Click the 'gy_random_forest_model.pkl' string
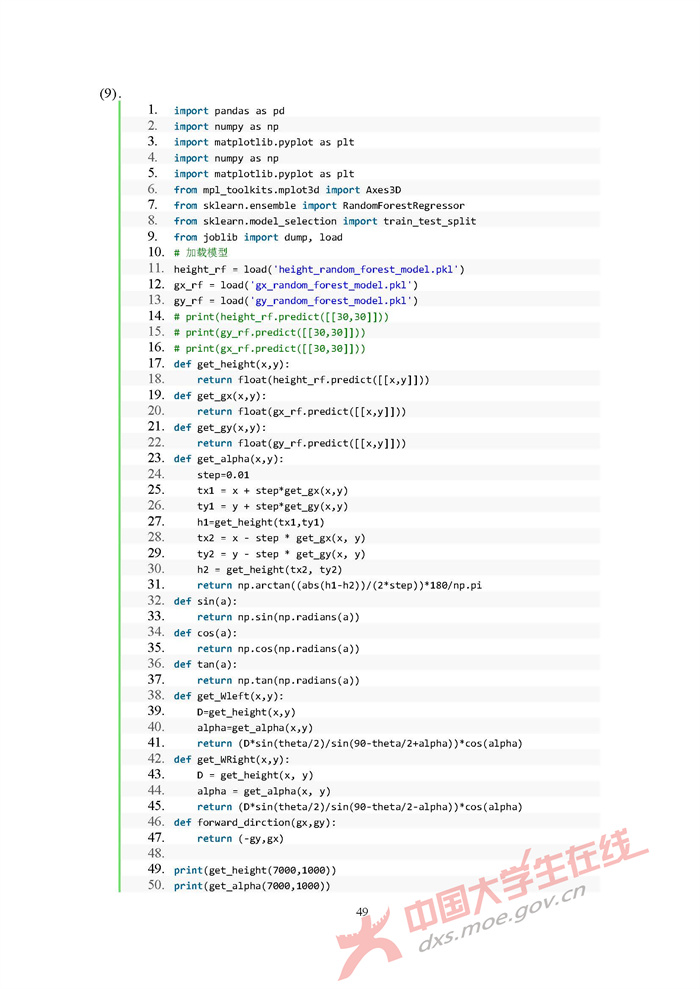Image resolution: width=700 pixels, height=989 pixels. (x=331, y=301)
